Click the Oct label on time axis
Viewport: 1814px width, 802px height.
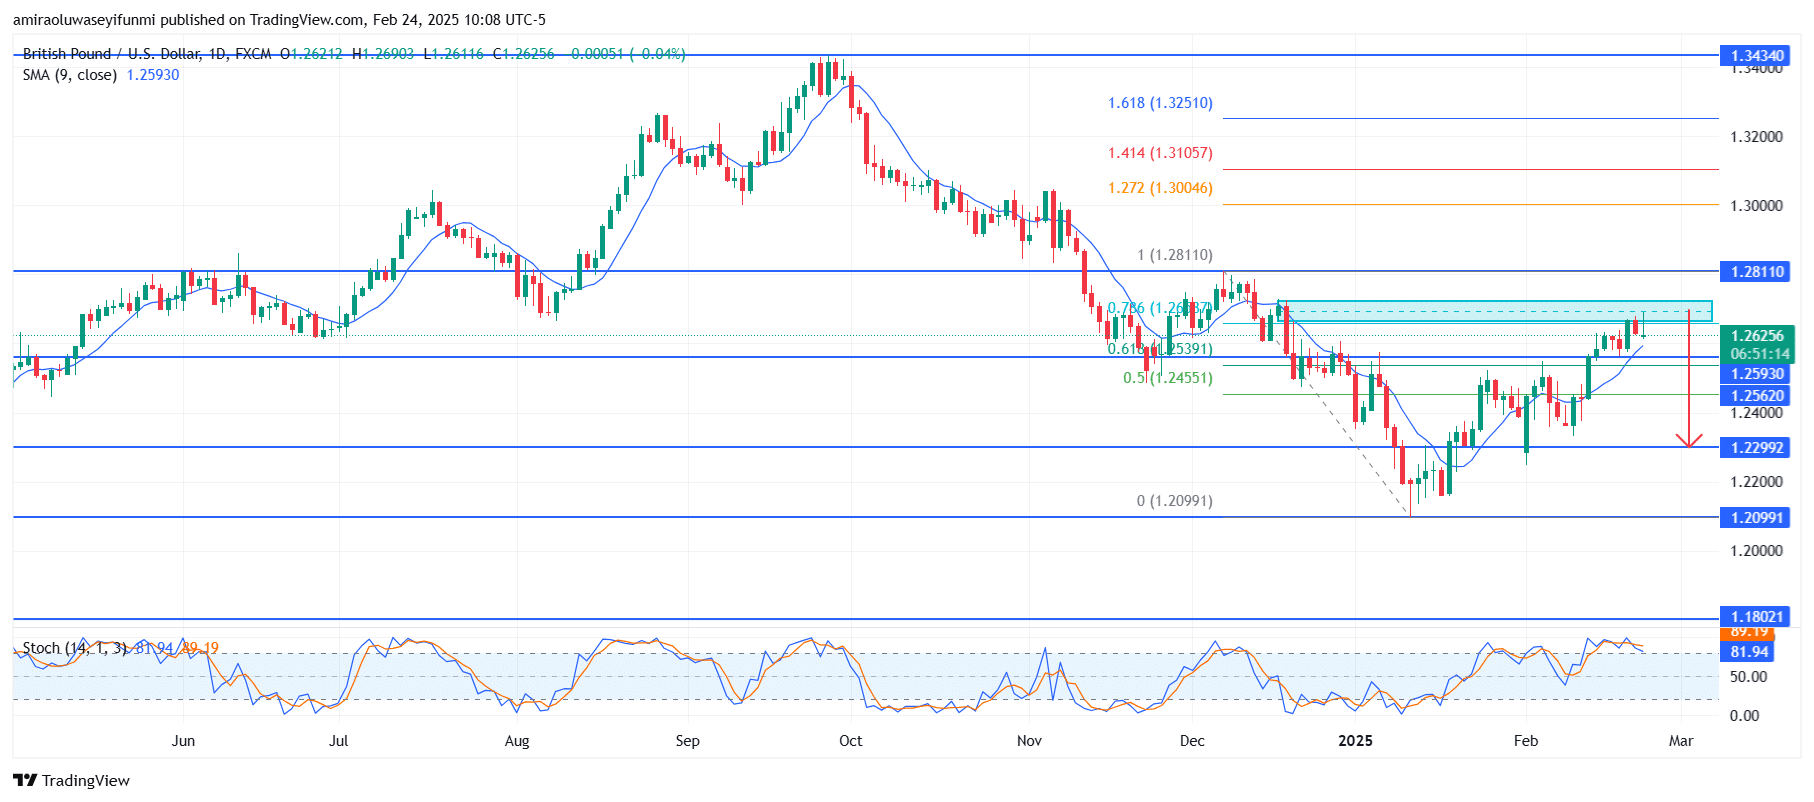click(851, 741)
